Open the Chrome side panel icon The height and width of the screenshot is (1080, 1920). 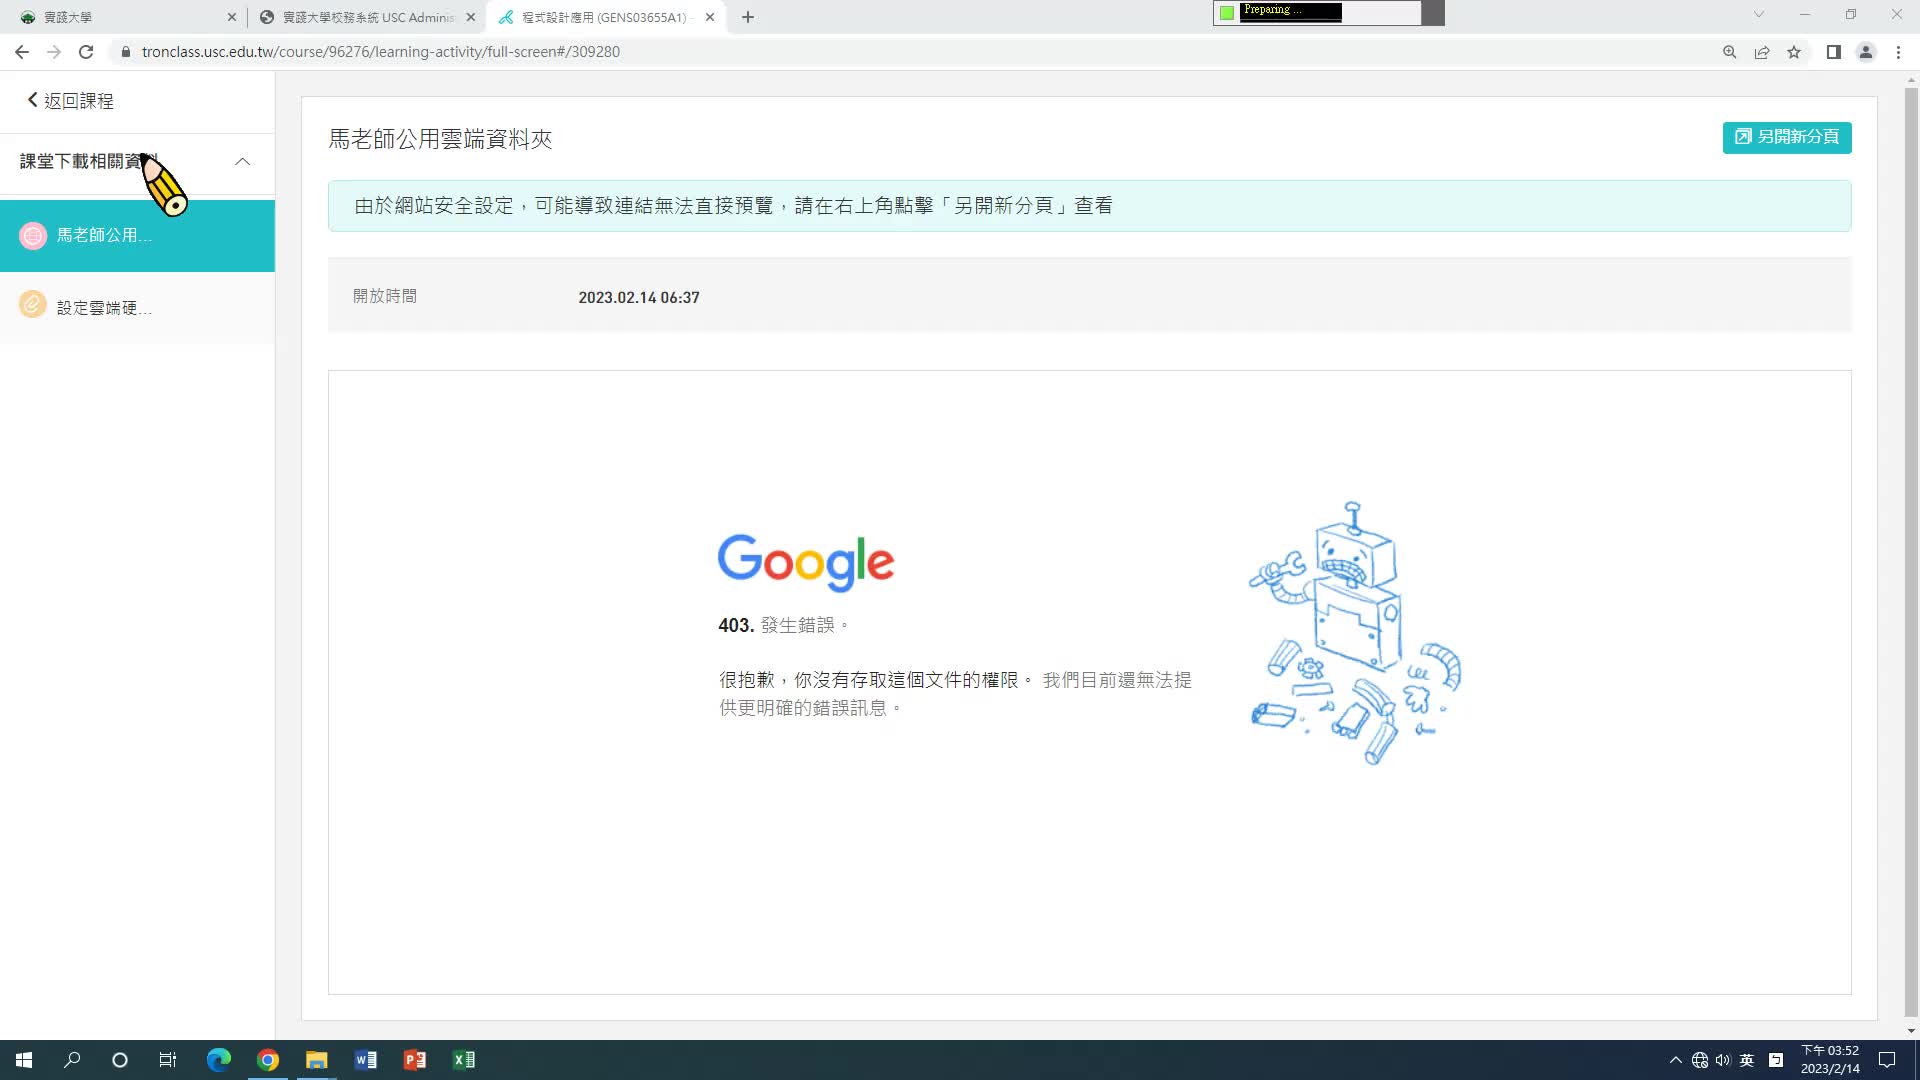pyautogui.click(x=1833, y=52)
